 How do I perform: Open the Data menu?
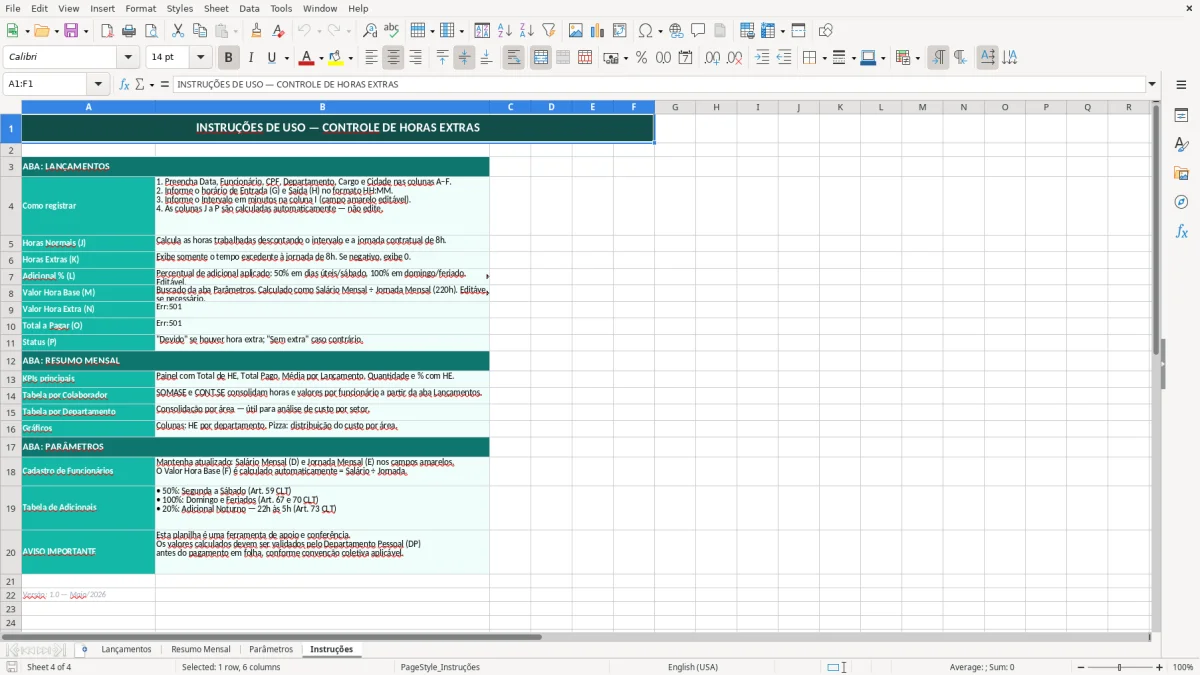(249, 8)
